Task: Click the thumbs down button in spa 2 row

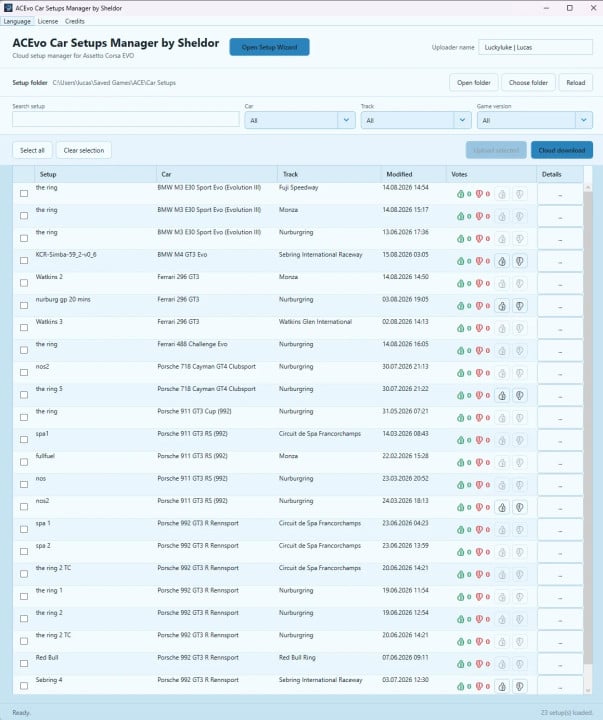Action: (x=519, y=552)
